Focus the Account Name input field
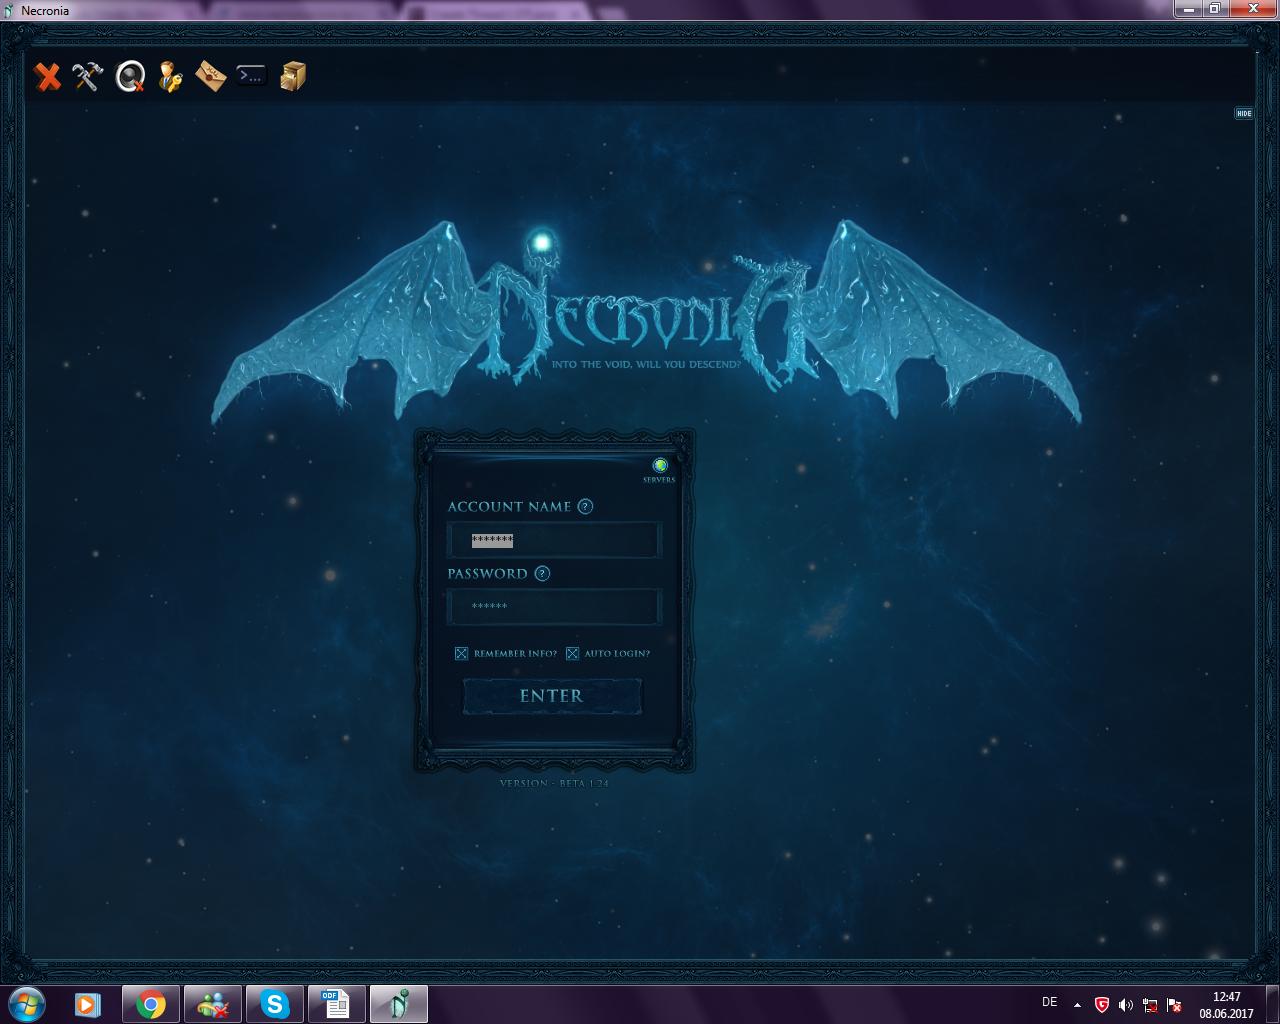This screenshot has height=1024, width=1280. (554, 540)
